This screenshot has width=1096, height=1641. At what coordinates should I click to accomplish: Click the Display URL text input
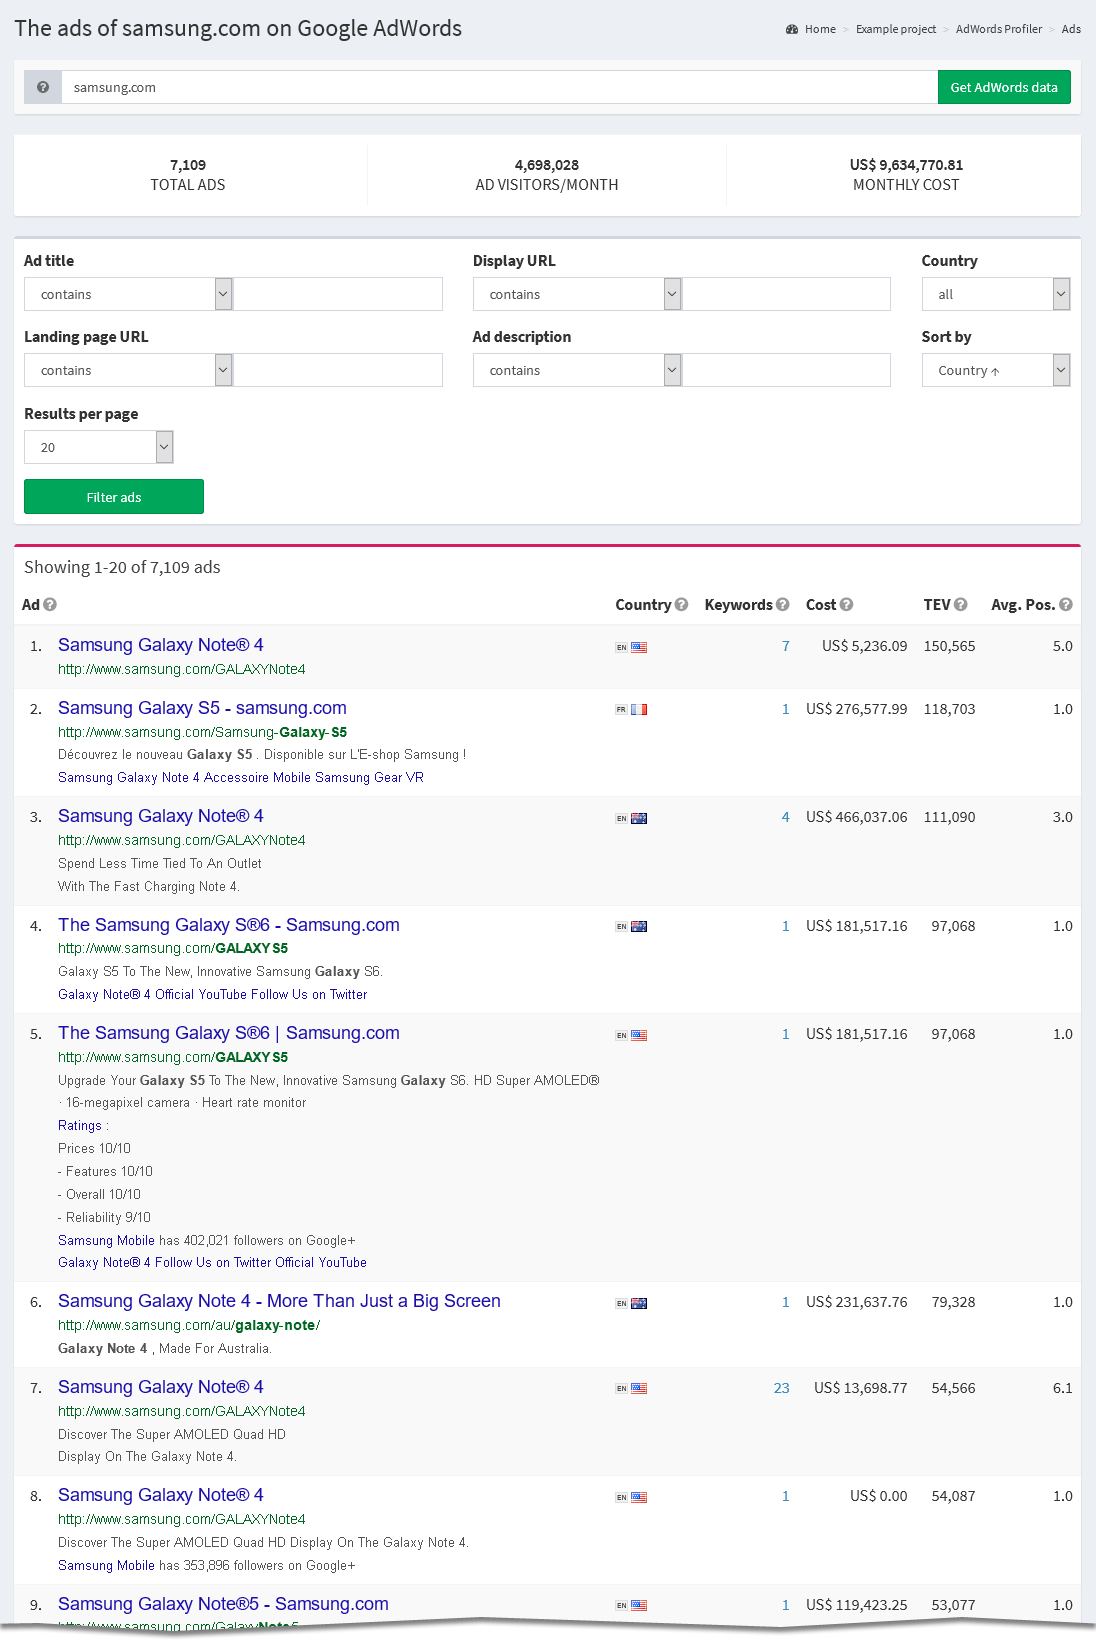point(786,294)
